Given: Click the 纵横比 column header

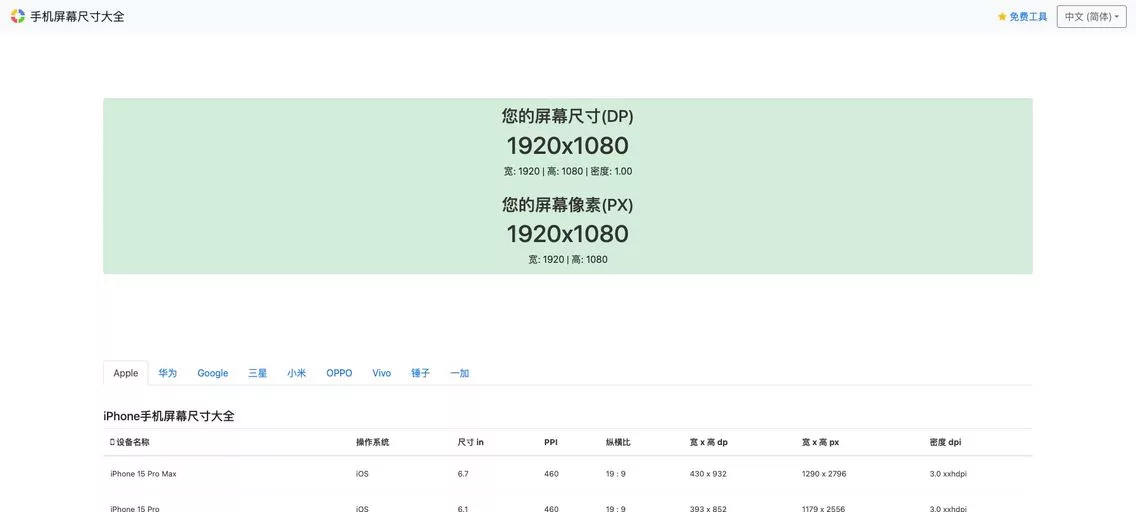Looking at the screenshot, I should pos(619,442).
